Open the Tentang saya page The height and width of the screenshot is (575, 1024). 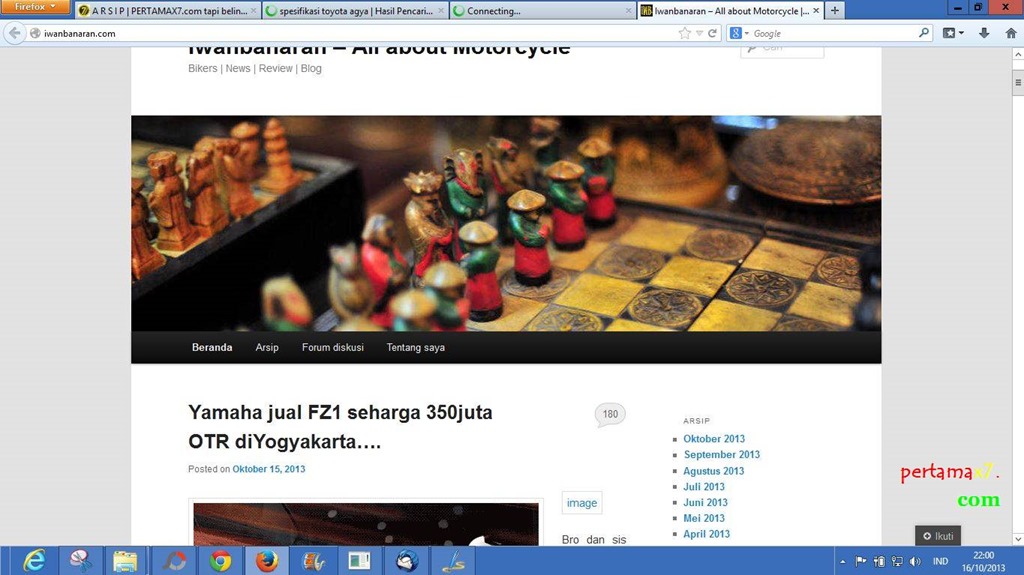[415, 347]
